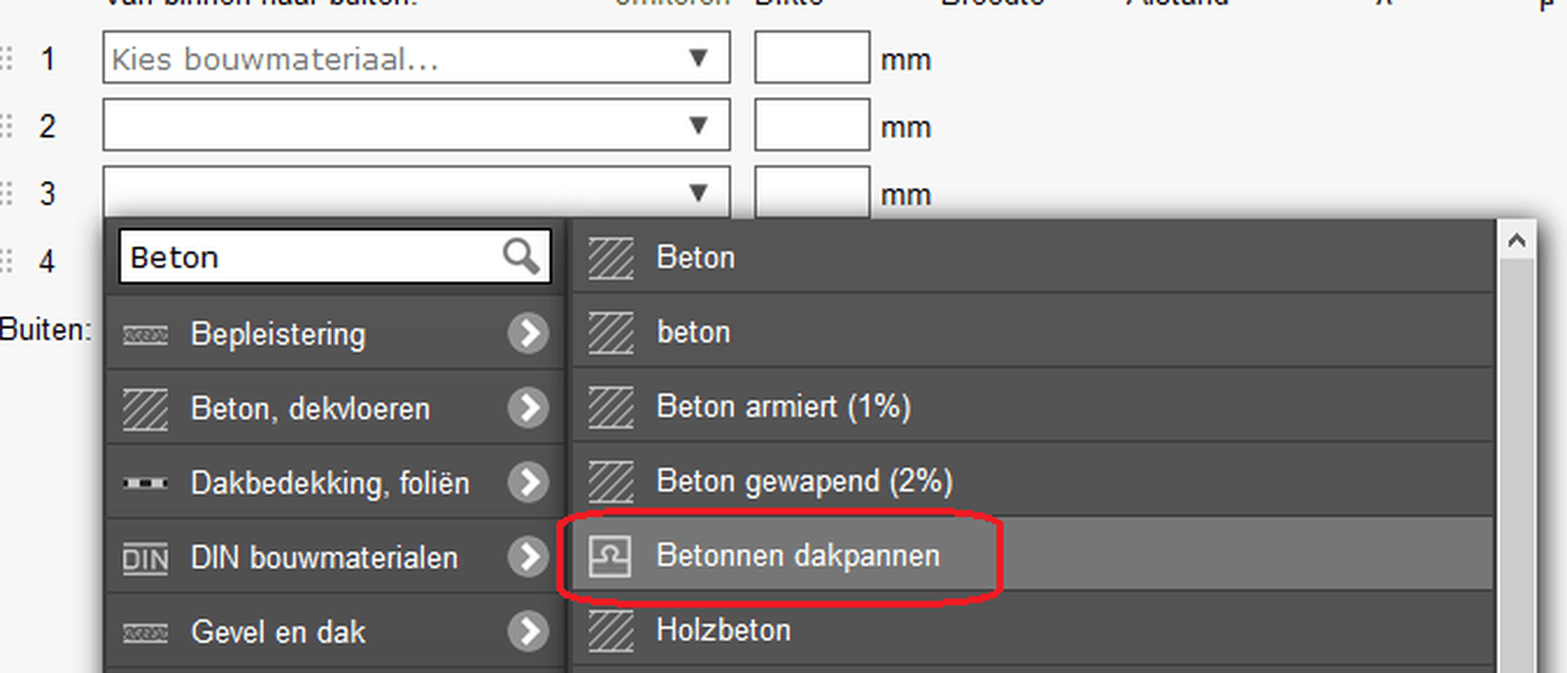Viewport: 1567px width, 673px height.
Task: Click hatch icon beside Beton armiert (1%)
Action: click(x=610, y=407)
